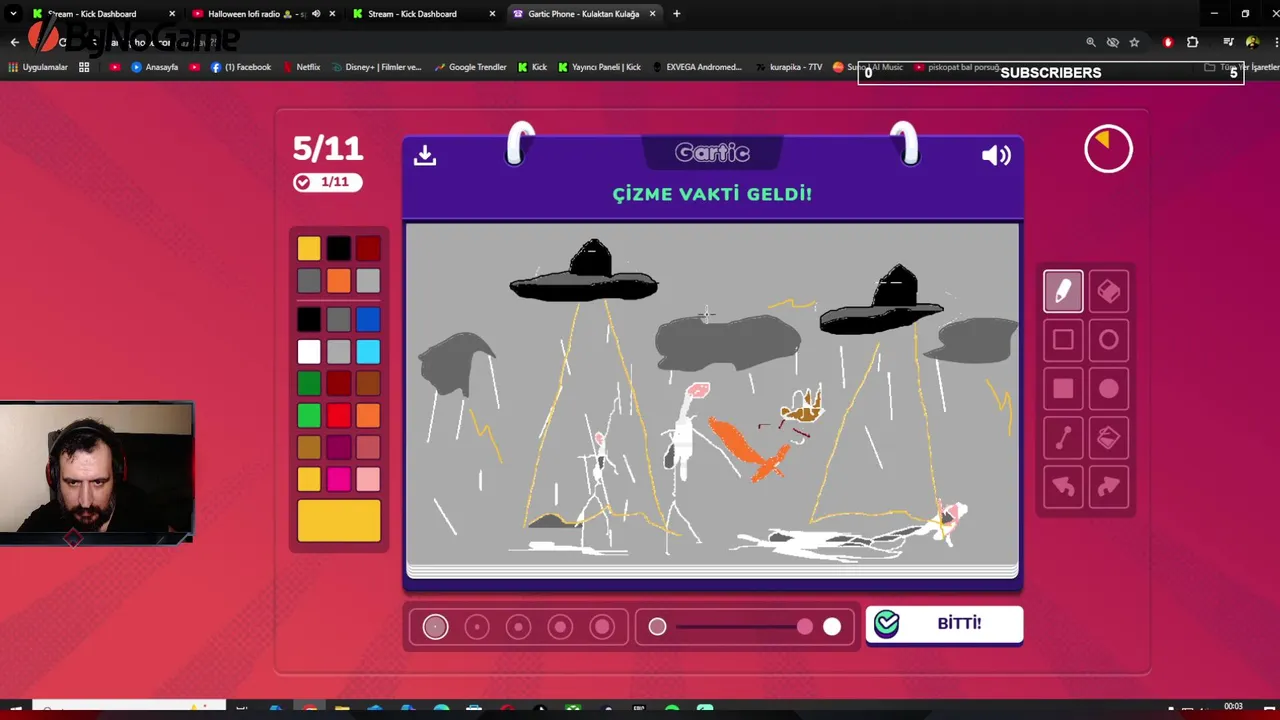Click the bookmark star in address bar
This screenshot has width=1280, height=720.
pos(1134,42)
